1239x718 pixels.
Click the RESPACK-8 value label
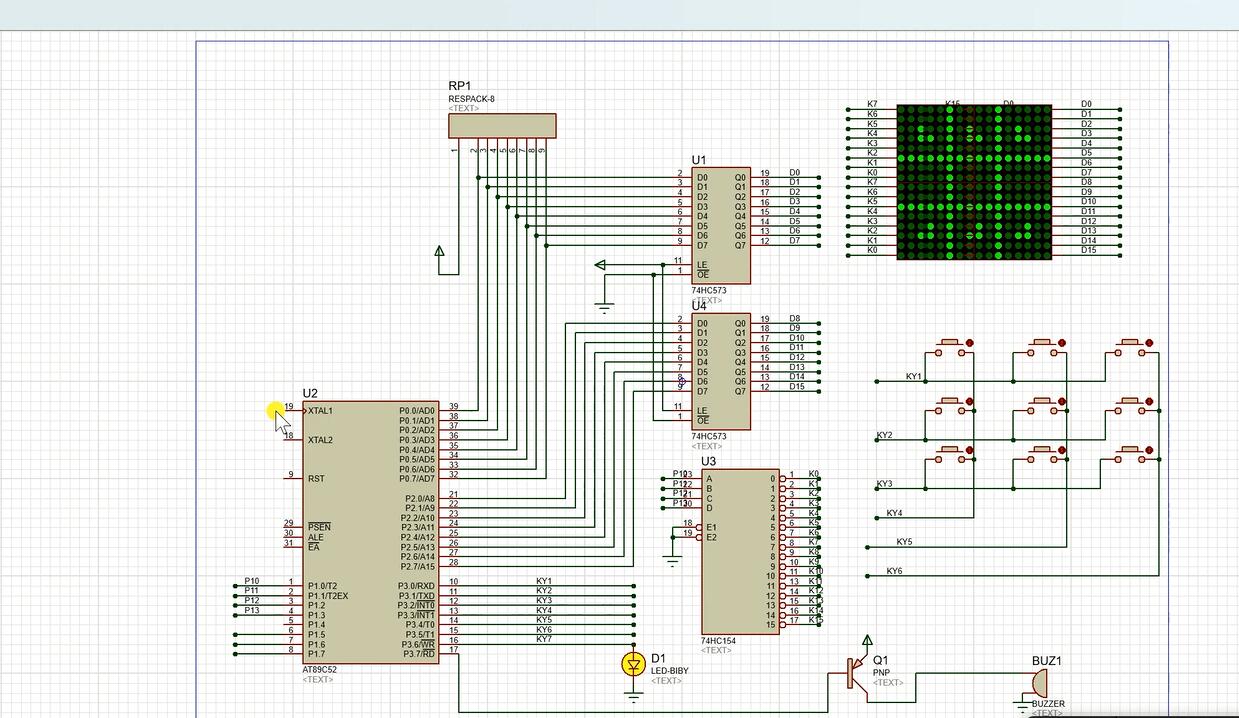click(471, 99)
